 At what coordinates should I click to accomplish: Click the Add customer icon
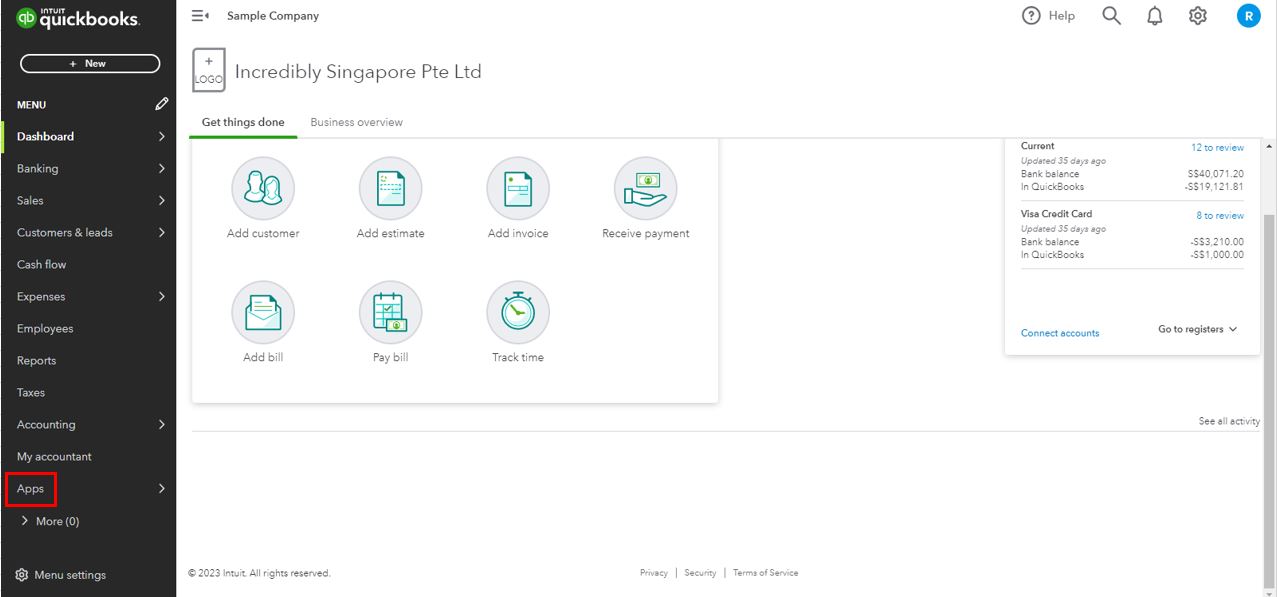[x=263, y=189]
